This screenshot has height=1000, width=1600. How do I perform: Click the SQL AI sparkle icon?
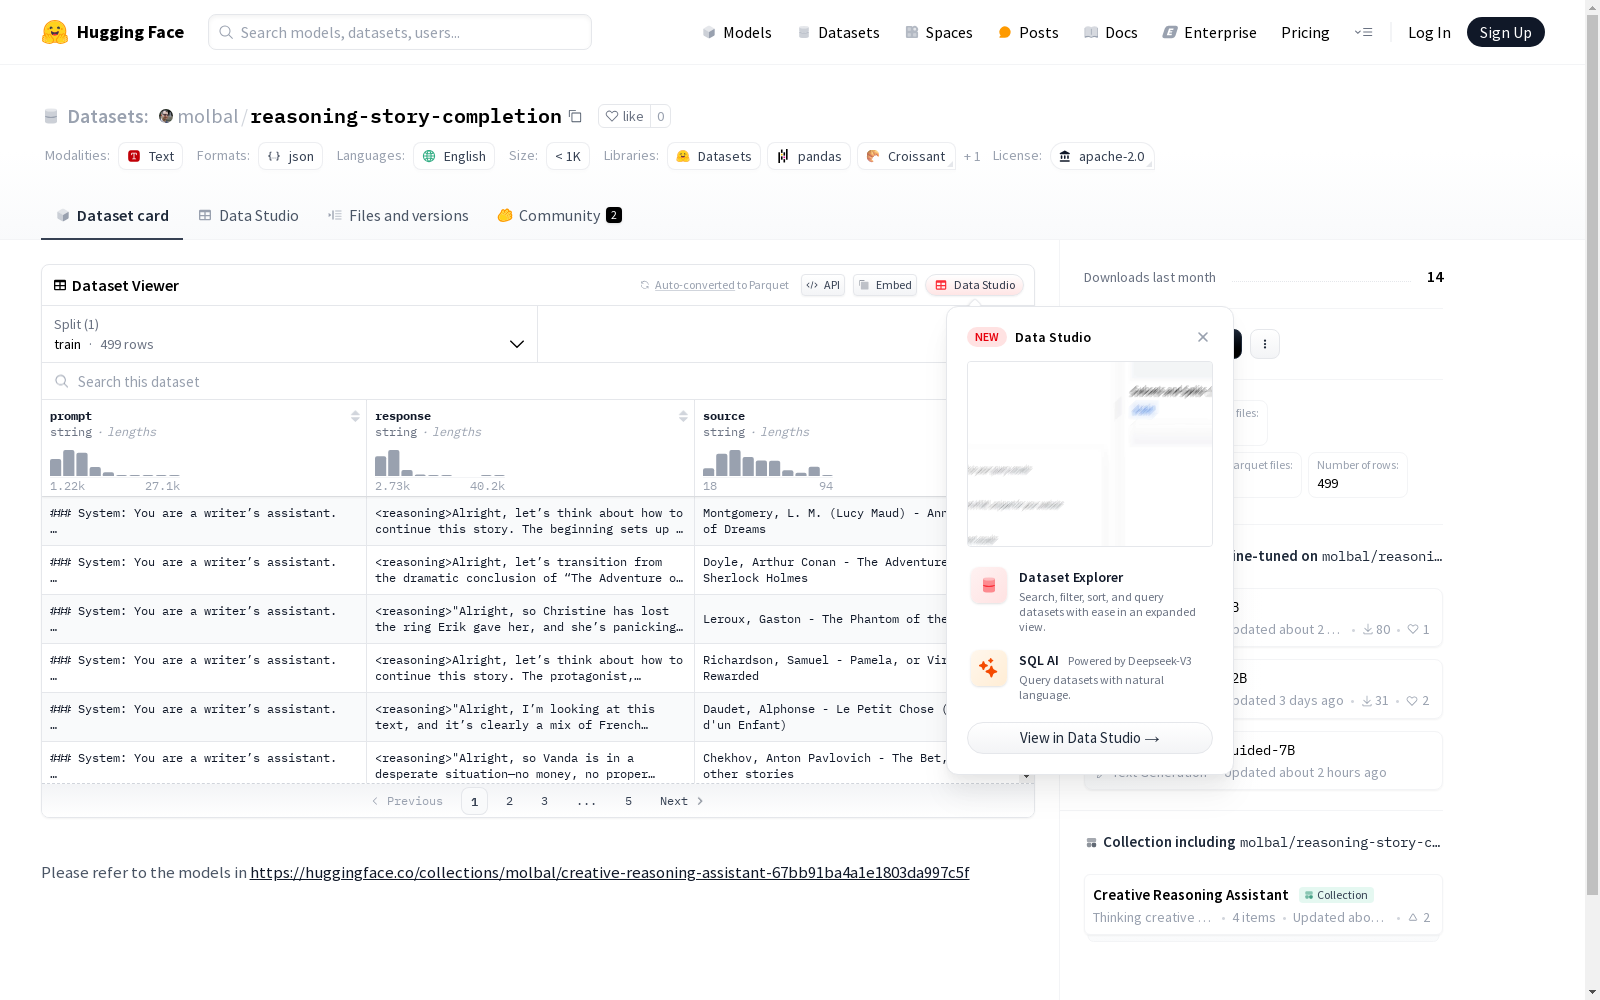click(x=989, y=669)
